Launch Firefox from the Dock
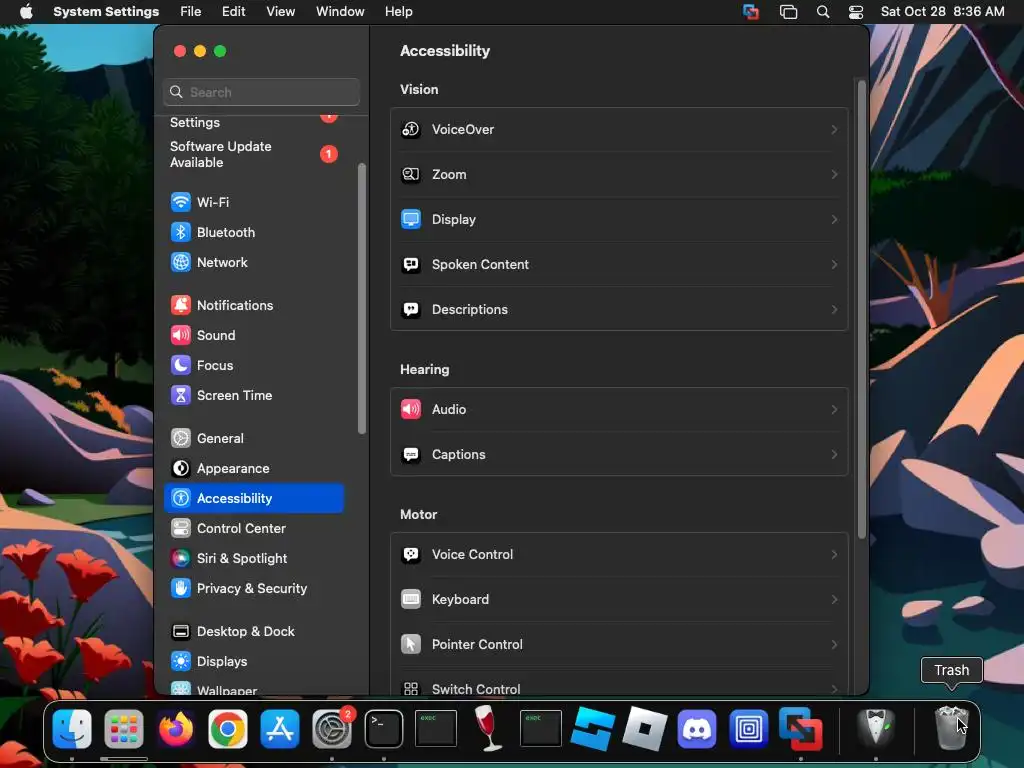This screenshot has height=768, width=1024. pos(176,729)
